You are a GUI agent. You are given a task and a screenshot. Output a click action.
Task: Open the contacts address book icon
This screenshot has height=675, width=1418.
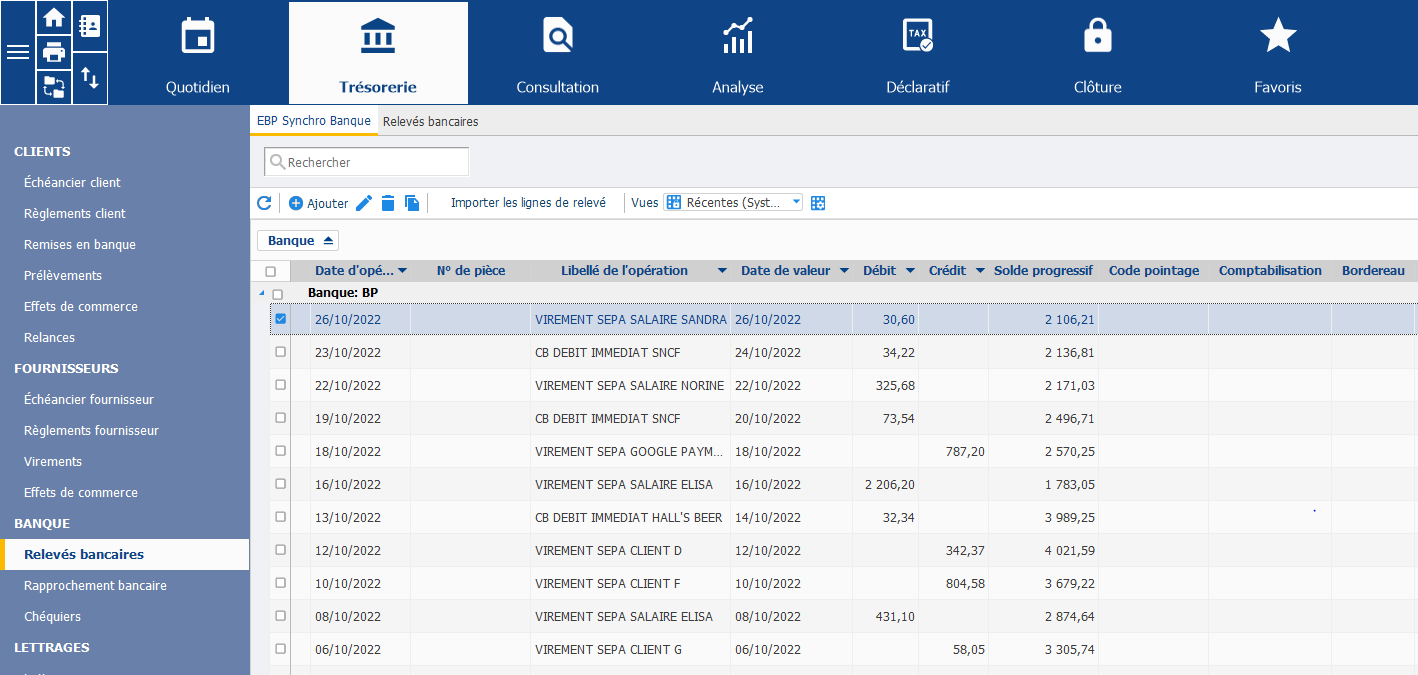tap(90, 26)
